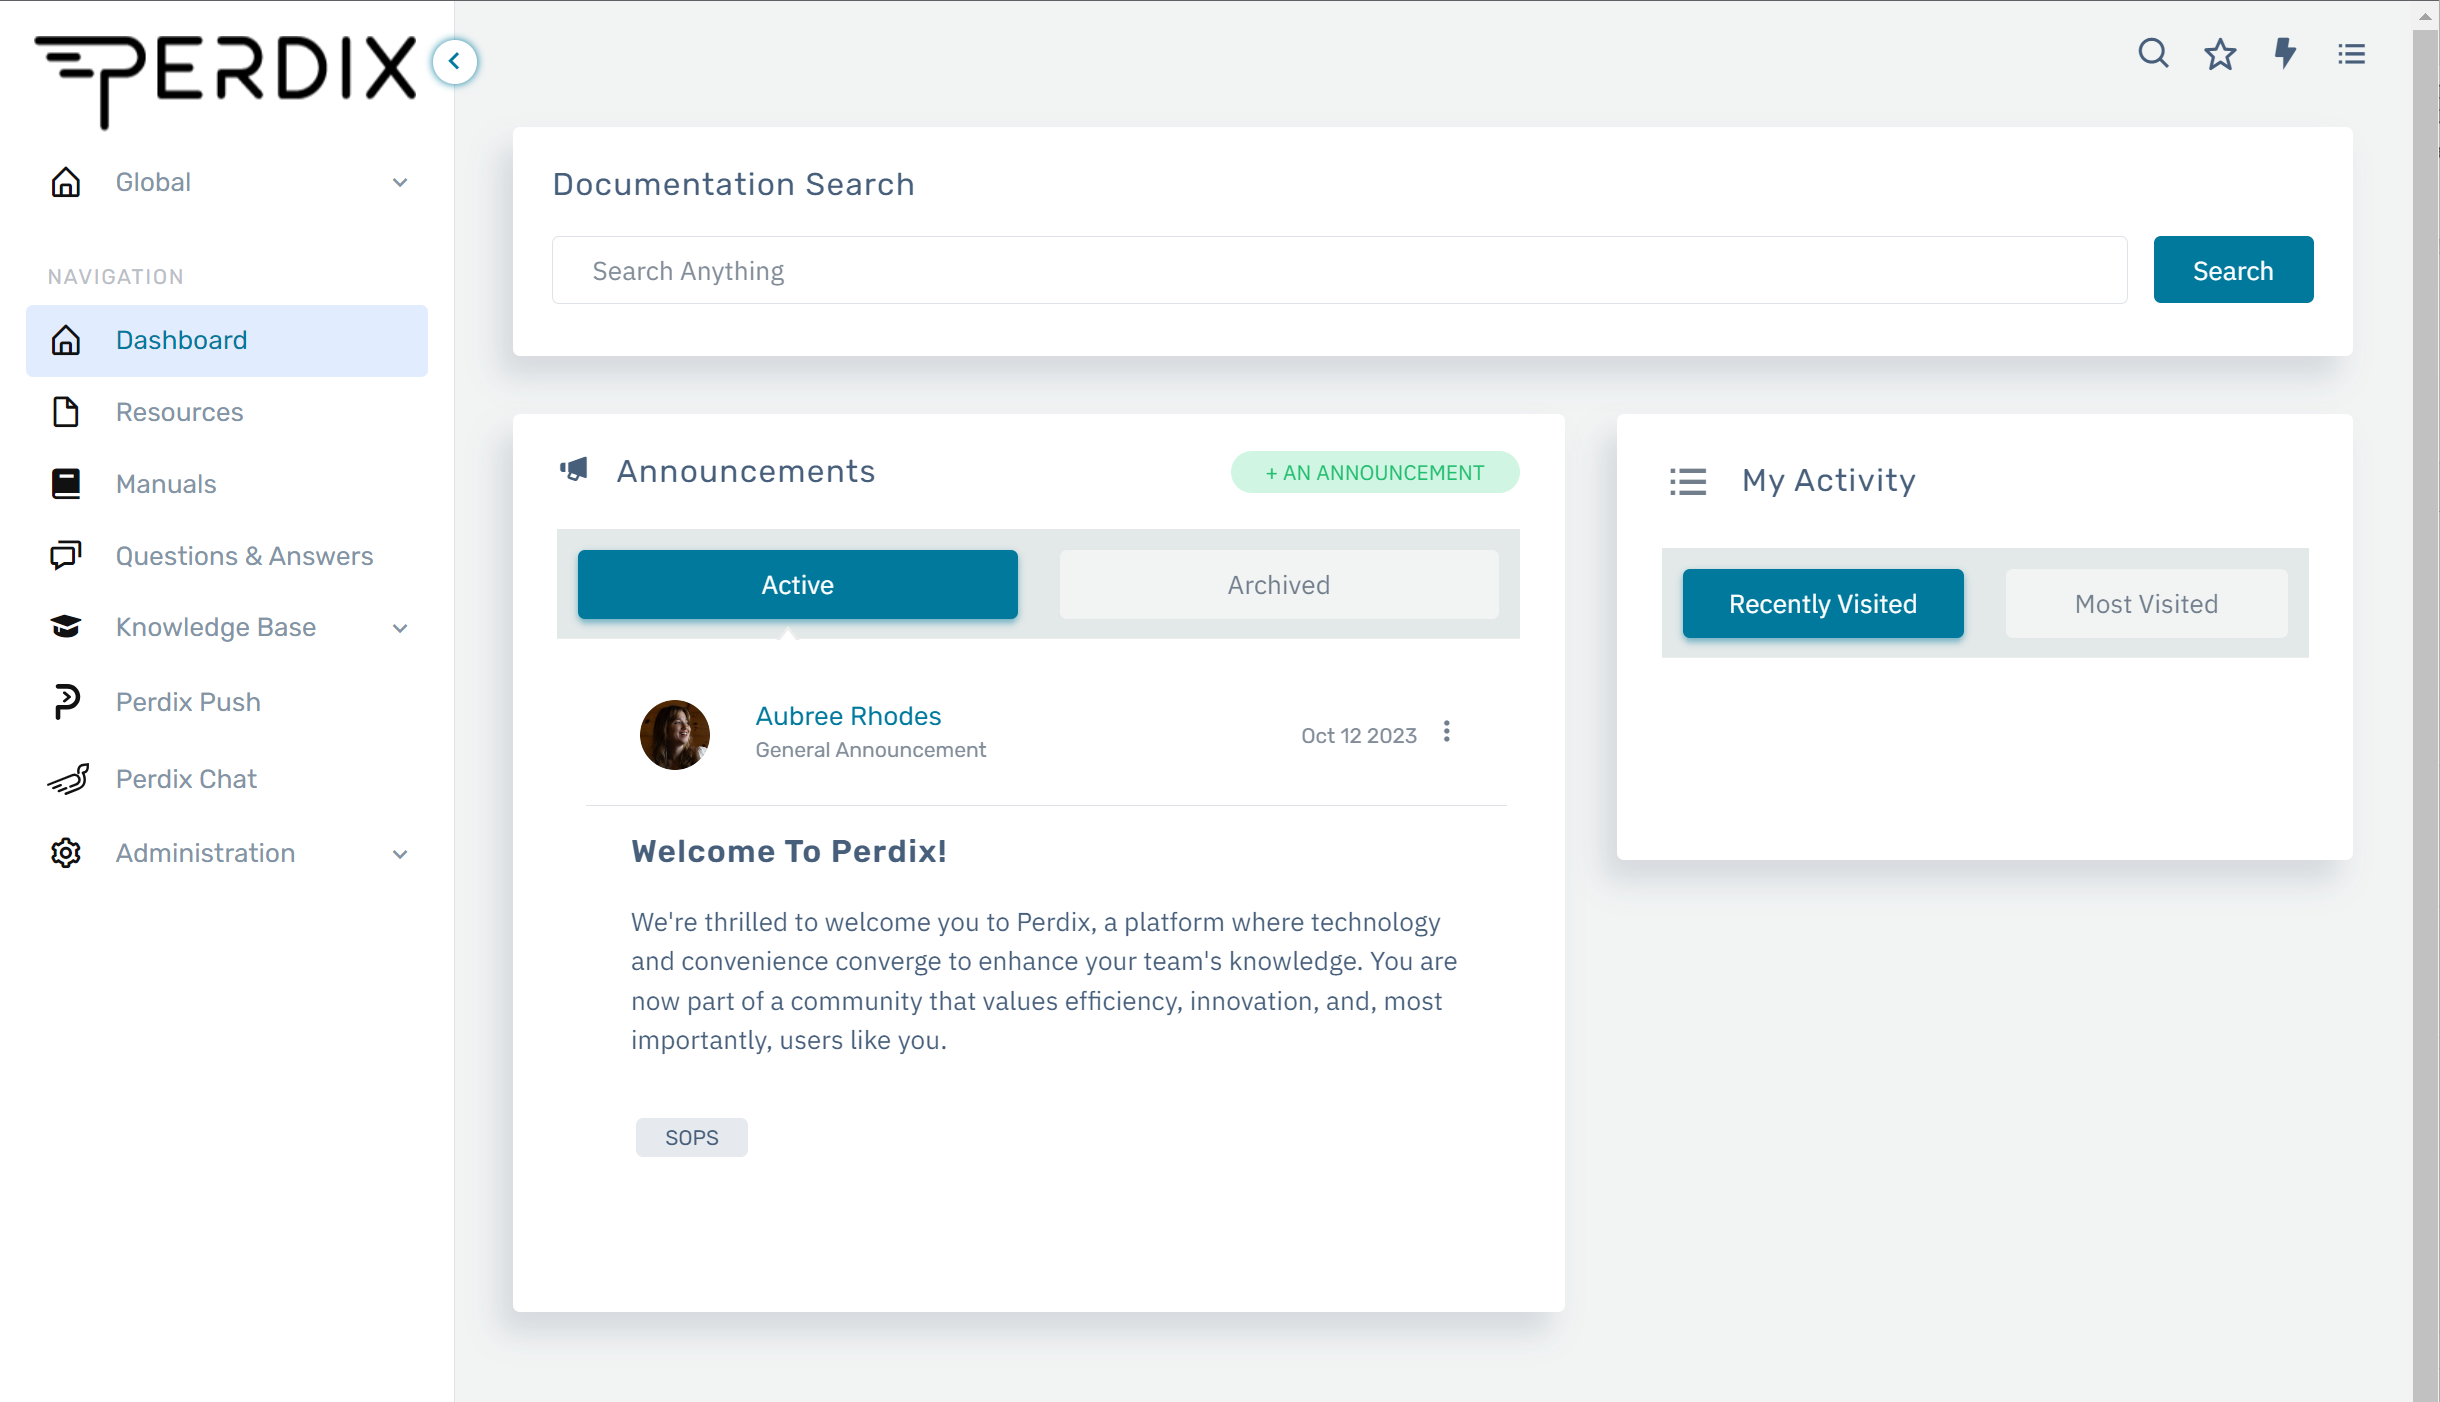Click the Search button
2440x1402 pixels.
2233,270
